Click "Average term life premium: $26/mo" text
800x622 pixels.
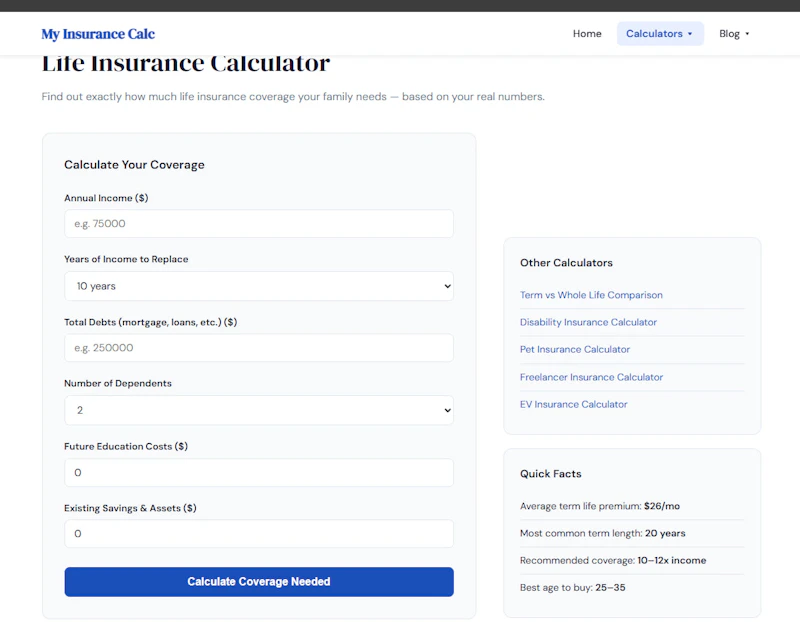pyautogui.click(x=599, y=506)
